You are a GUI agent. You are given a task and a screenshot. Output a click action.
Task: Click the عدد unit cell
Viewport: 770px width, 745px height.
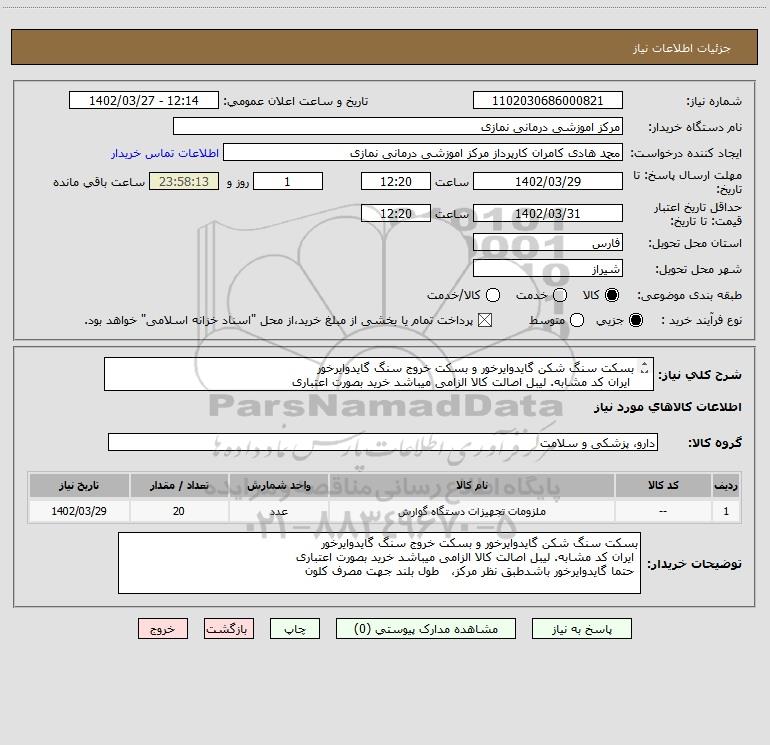[x=278, y=511]
